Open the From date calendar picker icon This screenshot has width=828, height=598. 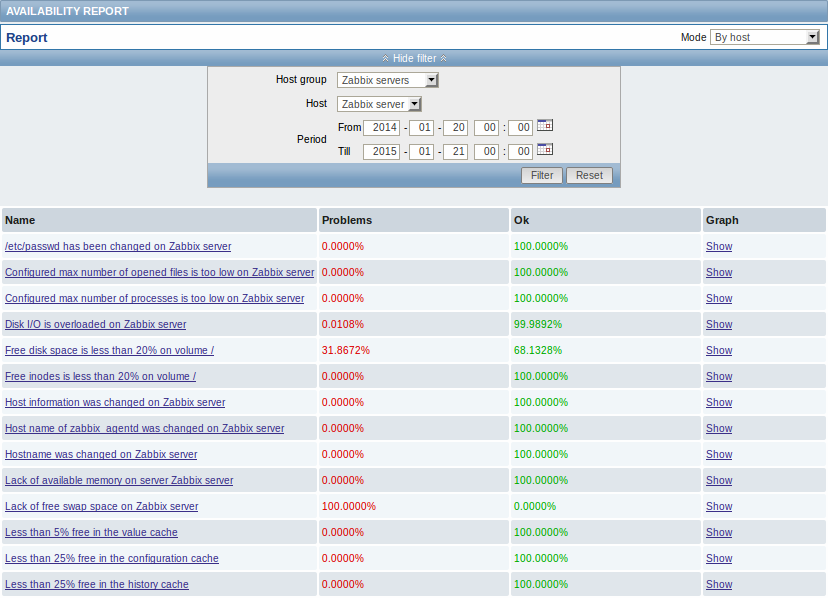[544, 126]
